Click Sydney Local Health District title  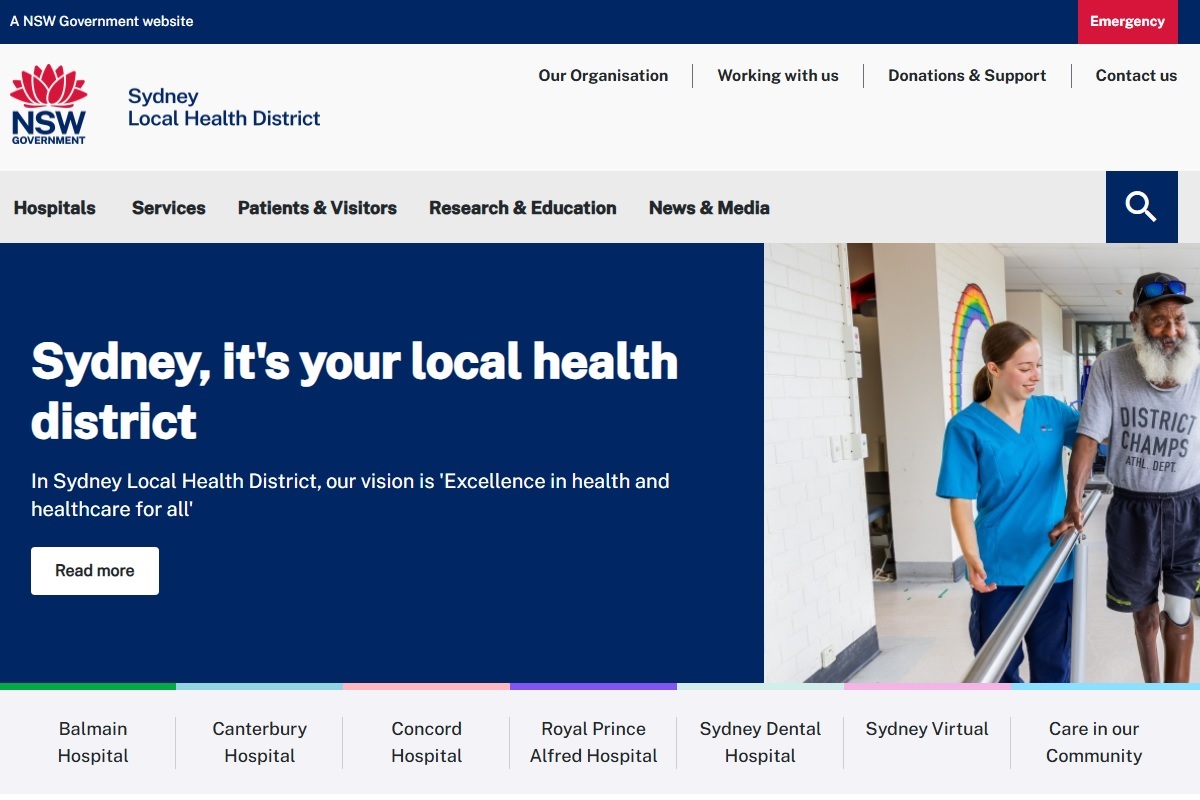[x=224, y=107]
